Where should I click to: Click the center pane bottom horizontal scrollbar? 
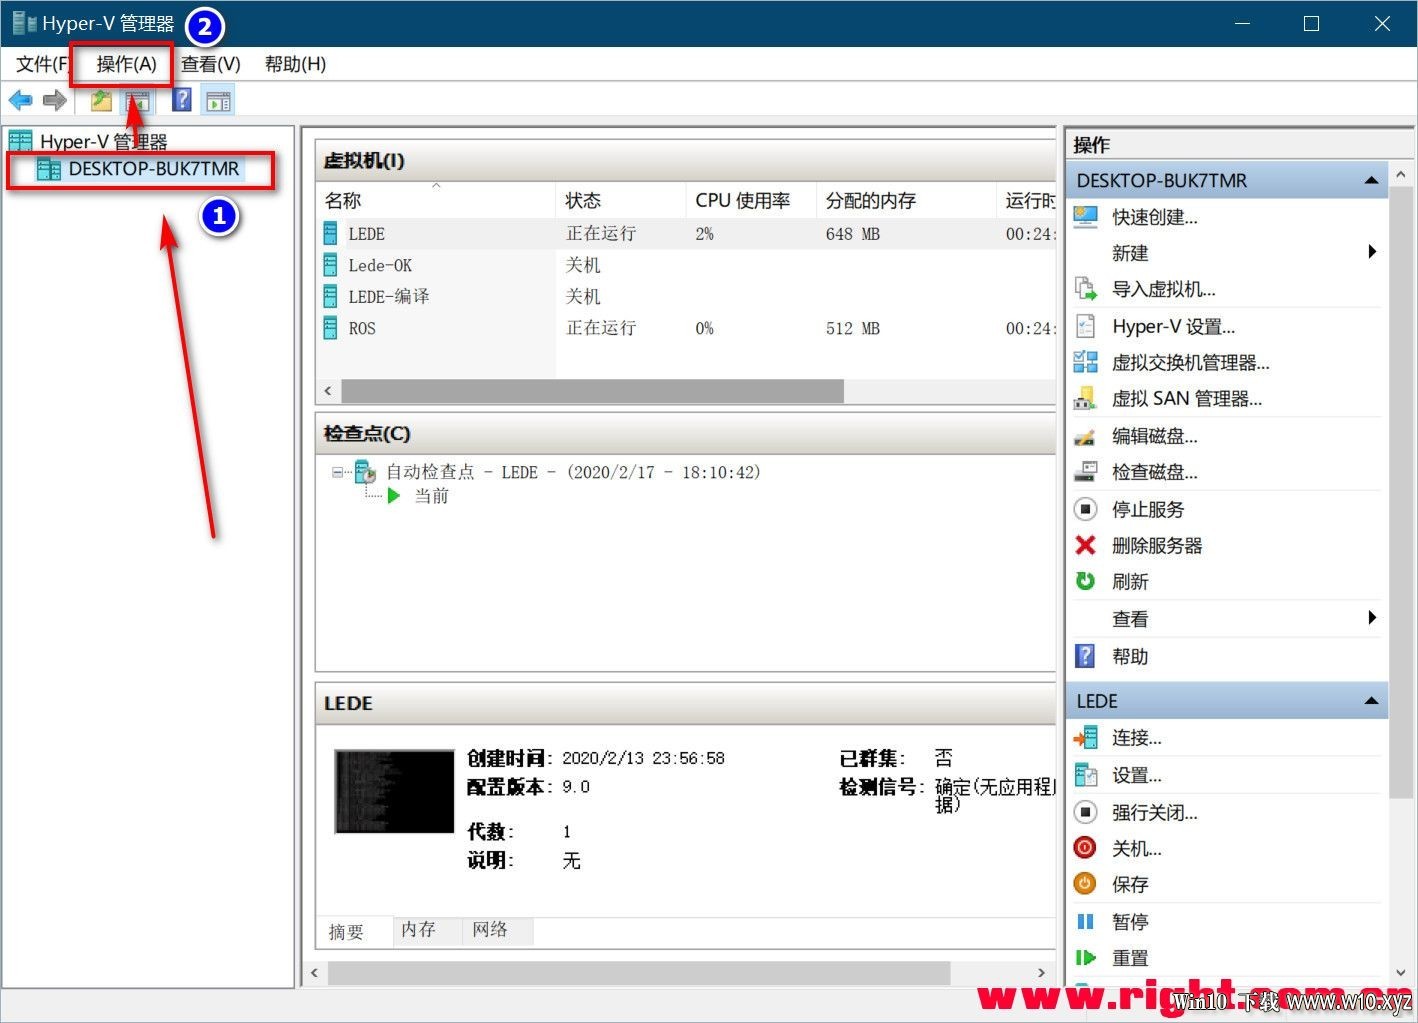[639, 972]
